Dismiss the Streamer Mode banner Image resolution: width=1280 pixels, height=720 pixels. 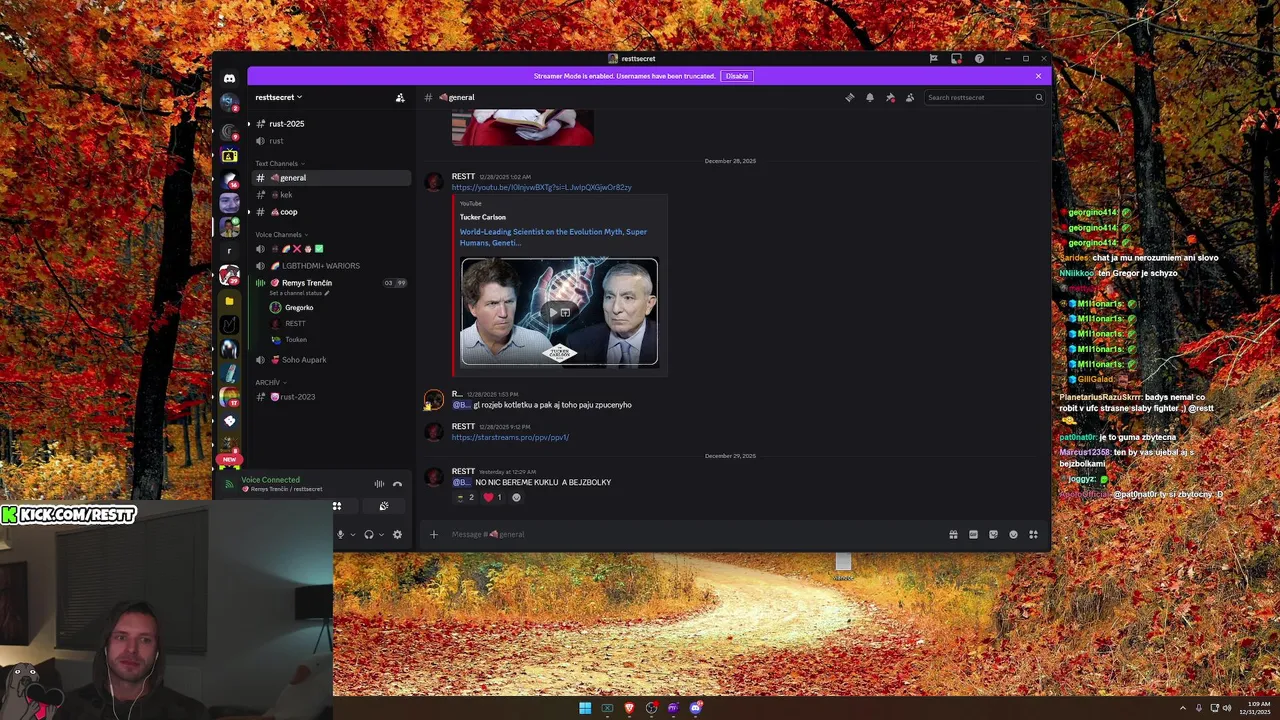click(x=1038, y=76)
